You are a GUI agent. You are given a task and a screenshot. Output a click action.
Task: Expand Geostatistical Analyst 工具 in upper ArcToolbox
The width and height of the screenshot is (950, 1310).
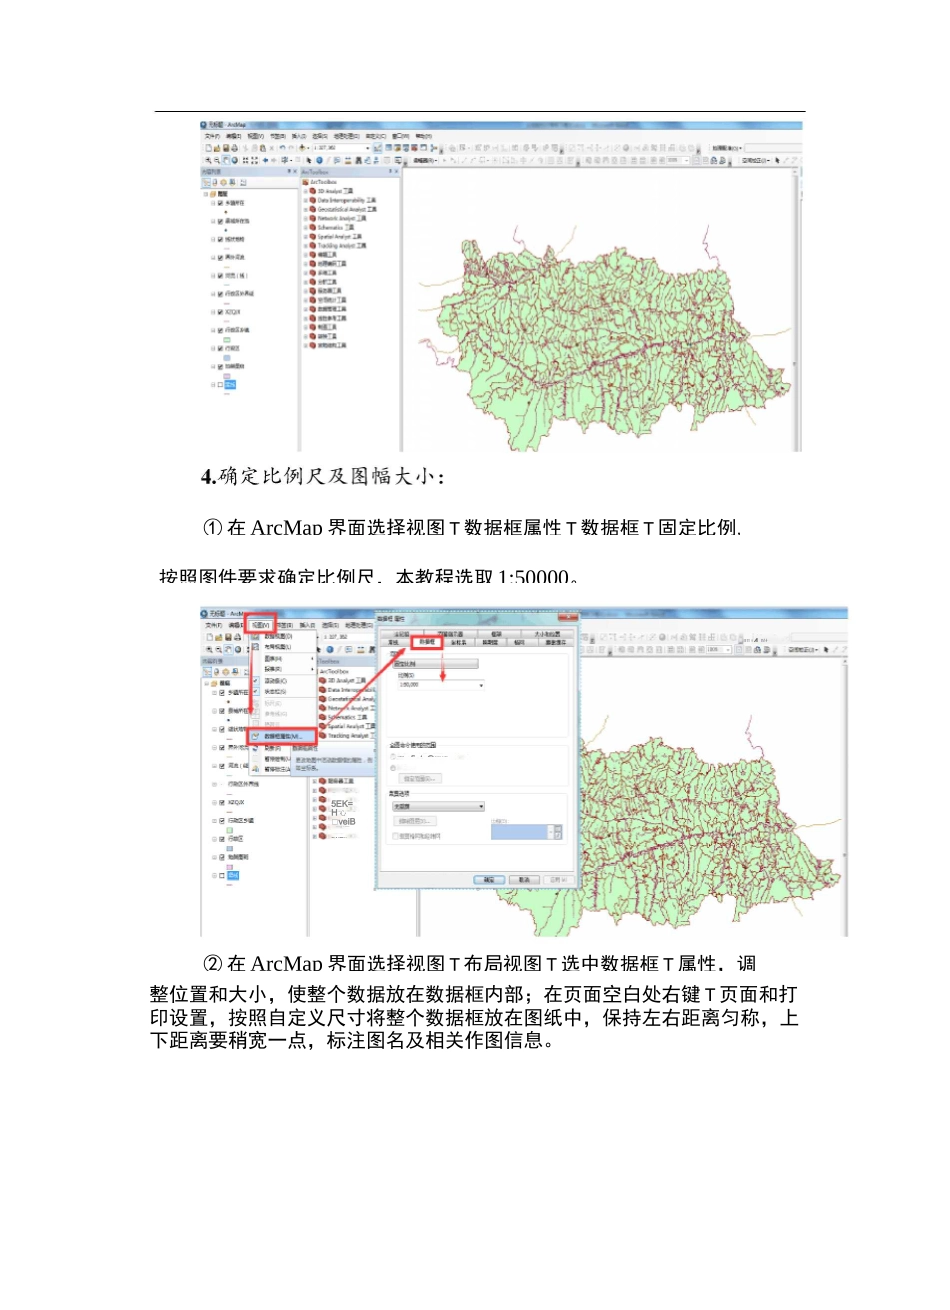pyautogui.click(x=306, y=209)
